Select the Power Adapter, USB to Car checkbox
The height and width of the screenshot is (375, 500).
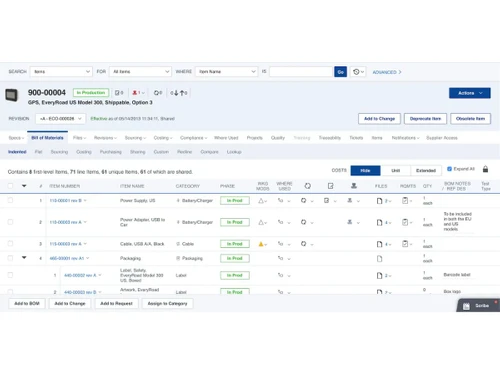[10, 222]
